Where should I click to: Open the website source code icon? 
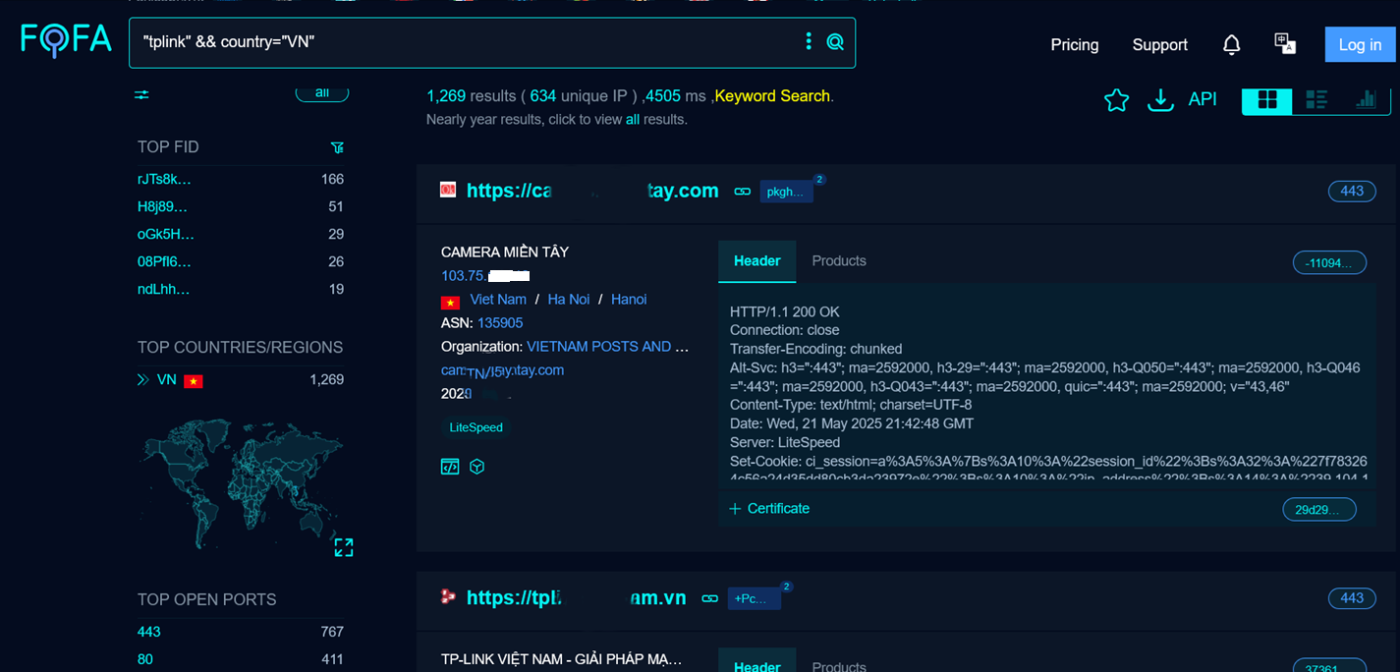coord(450,467)
